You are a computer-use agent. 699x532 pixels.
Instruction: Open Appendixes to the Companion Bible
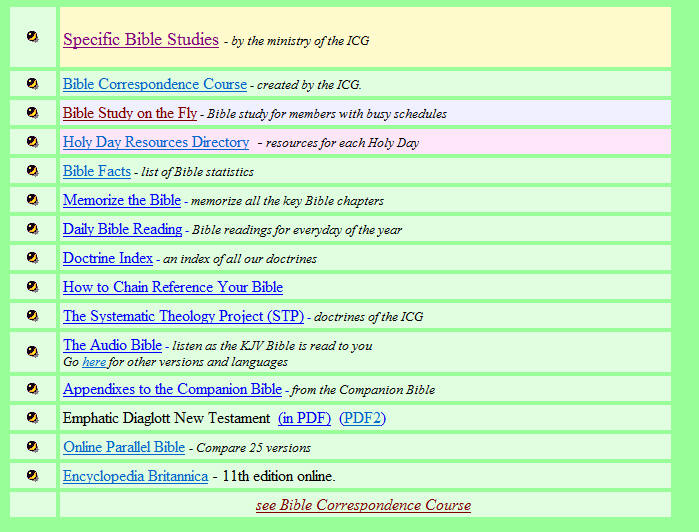(173, 389)
